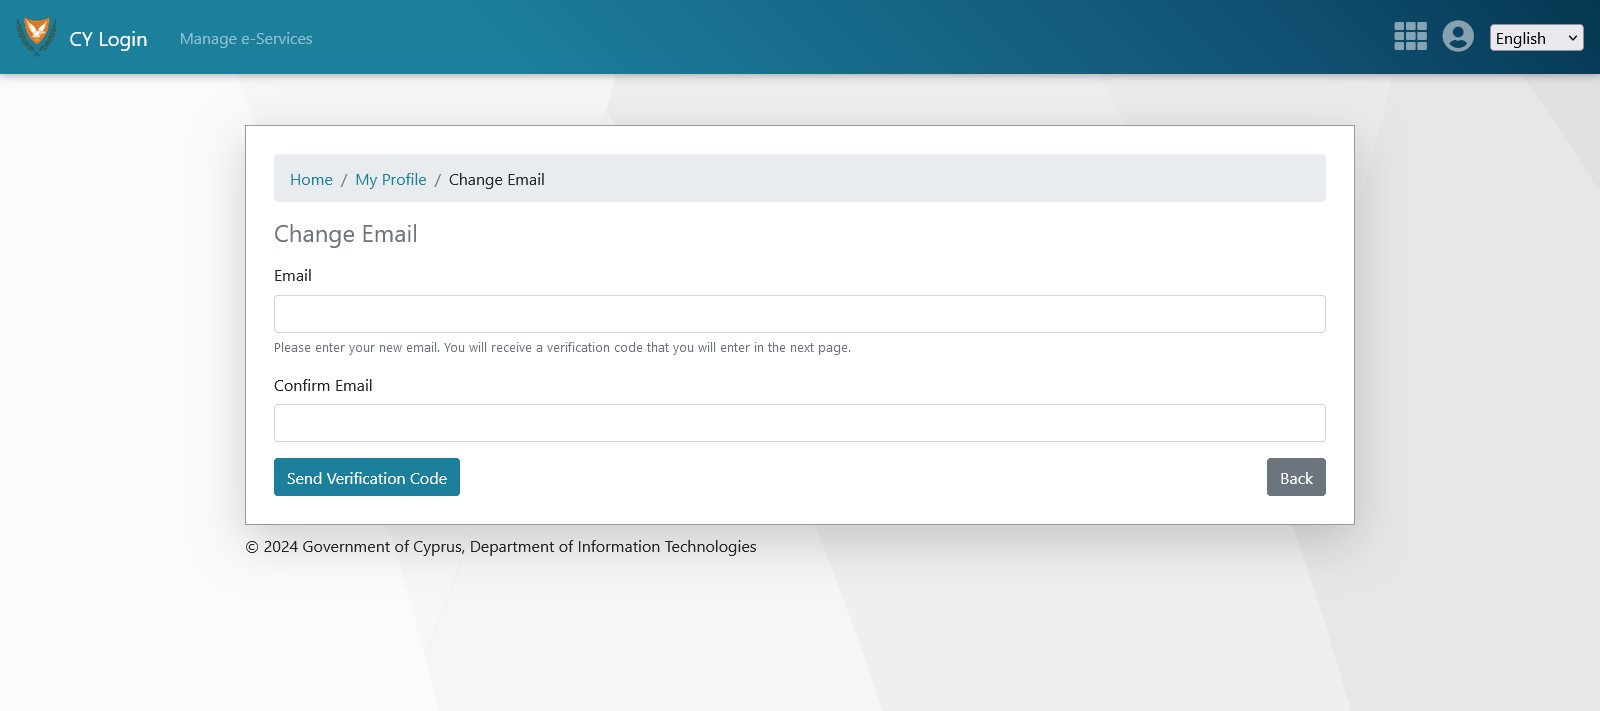This screenshot has width=1600, height=711.
Task: Open the user account avatar icon
Action: 1458,37
